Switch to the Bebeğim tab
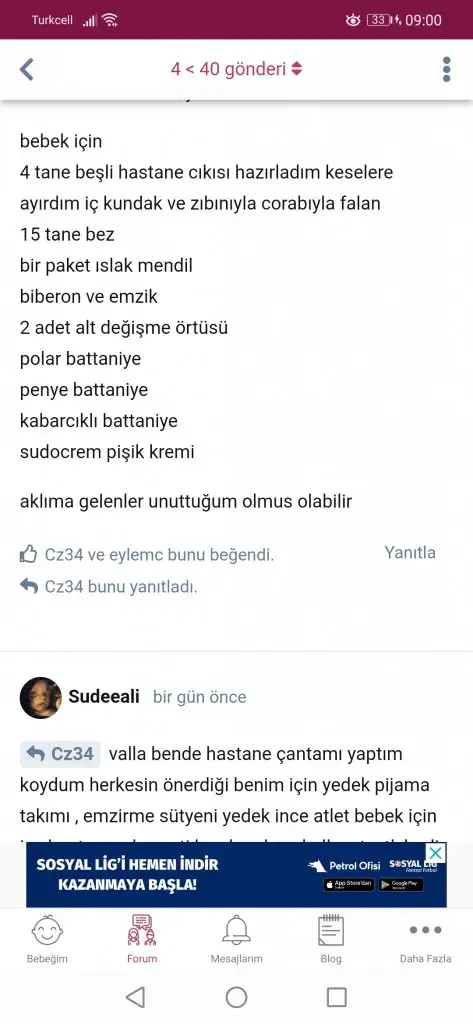 [x=47, y=939]
